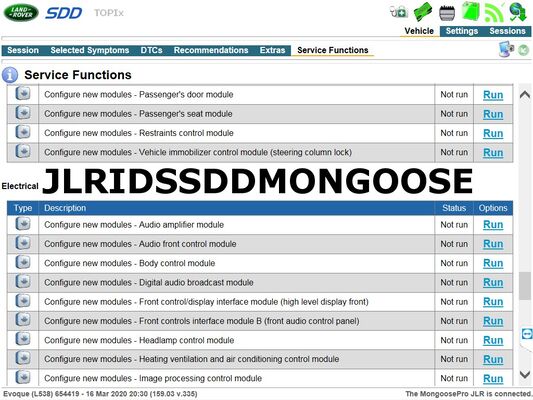The height and width of the screenshot is (400, 533).
Task: Click type icon for Digital audio broadcast row
Action: coord(23,281)
